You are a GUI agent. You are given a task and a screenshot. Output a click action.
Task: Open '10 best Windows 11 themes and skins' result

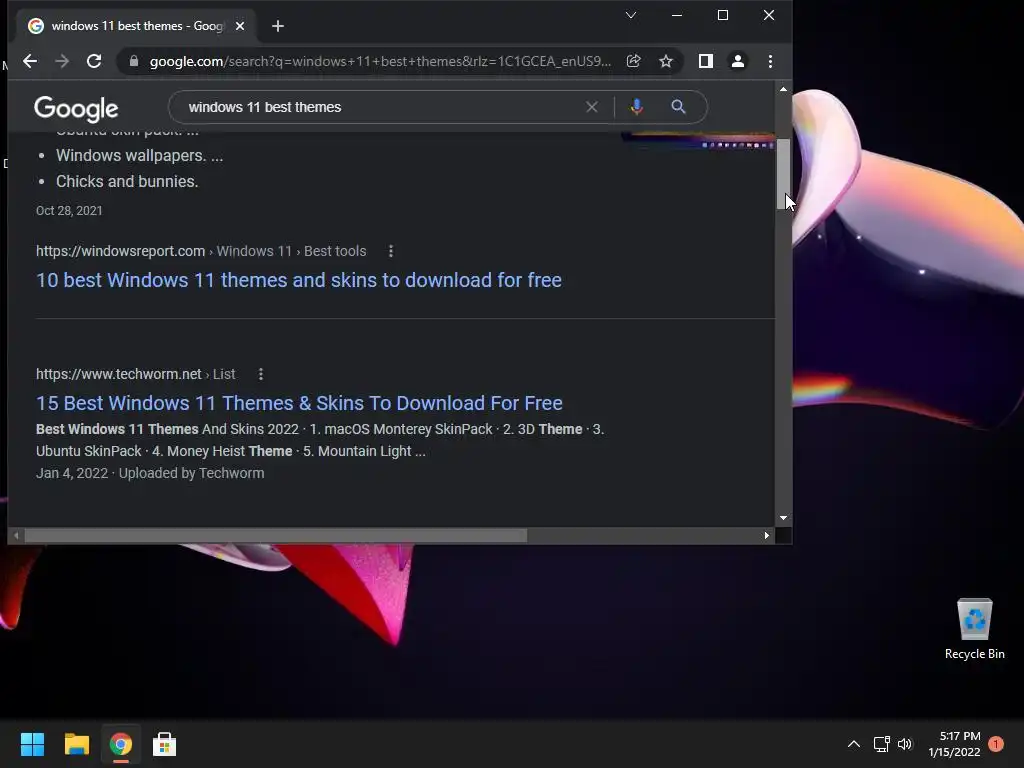[298, 280]
